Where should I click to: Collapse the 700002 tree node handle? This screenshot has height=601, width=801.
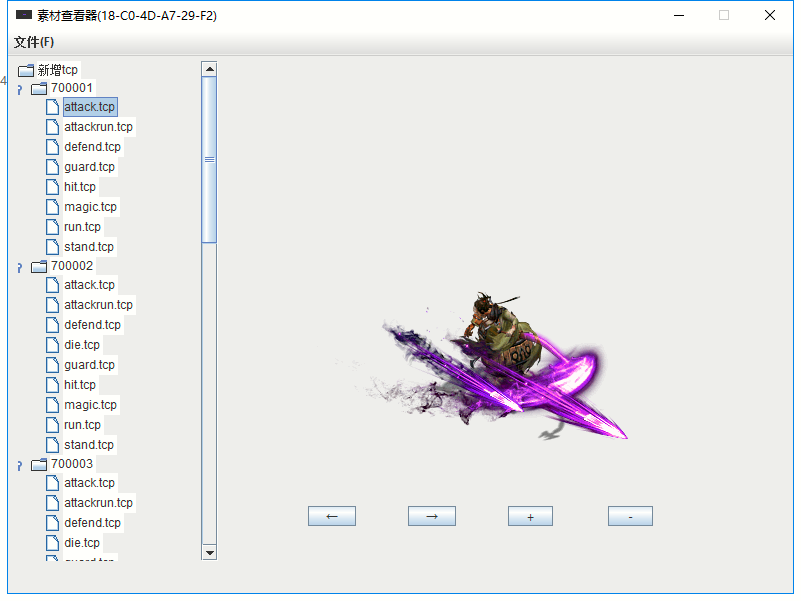point(19,267)
